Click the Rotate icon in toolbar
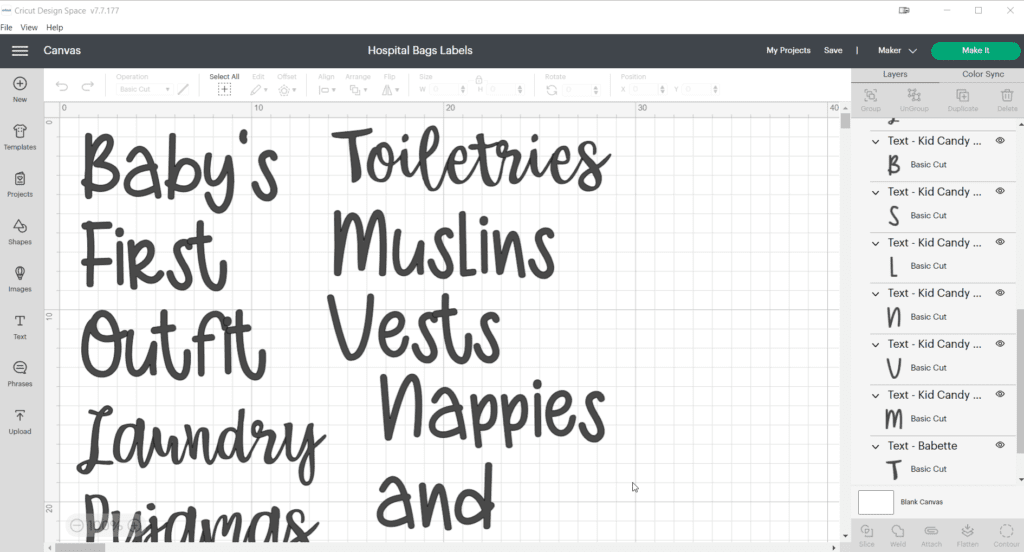This screenshot has width=1024, height=552. (551, 89)
